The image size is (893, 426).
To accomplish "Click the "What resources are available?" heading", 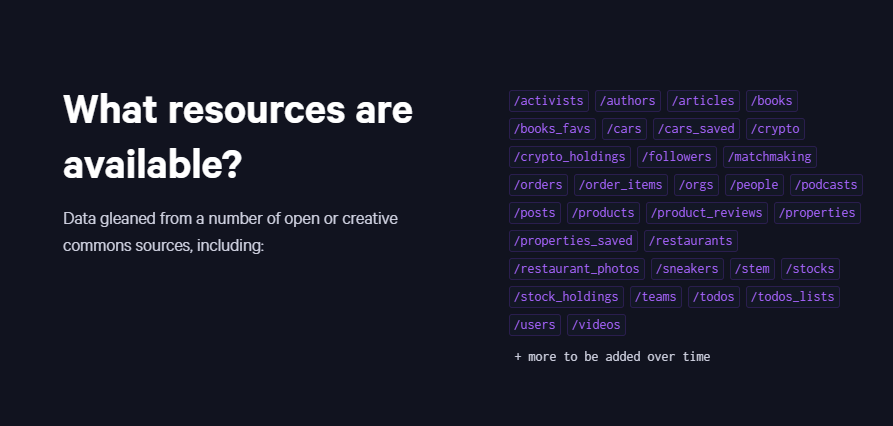I will (x=237, y=137).
